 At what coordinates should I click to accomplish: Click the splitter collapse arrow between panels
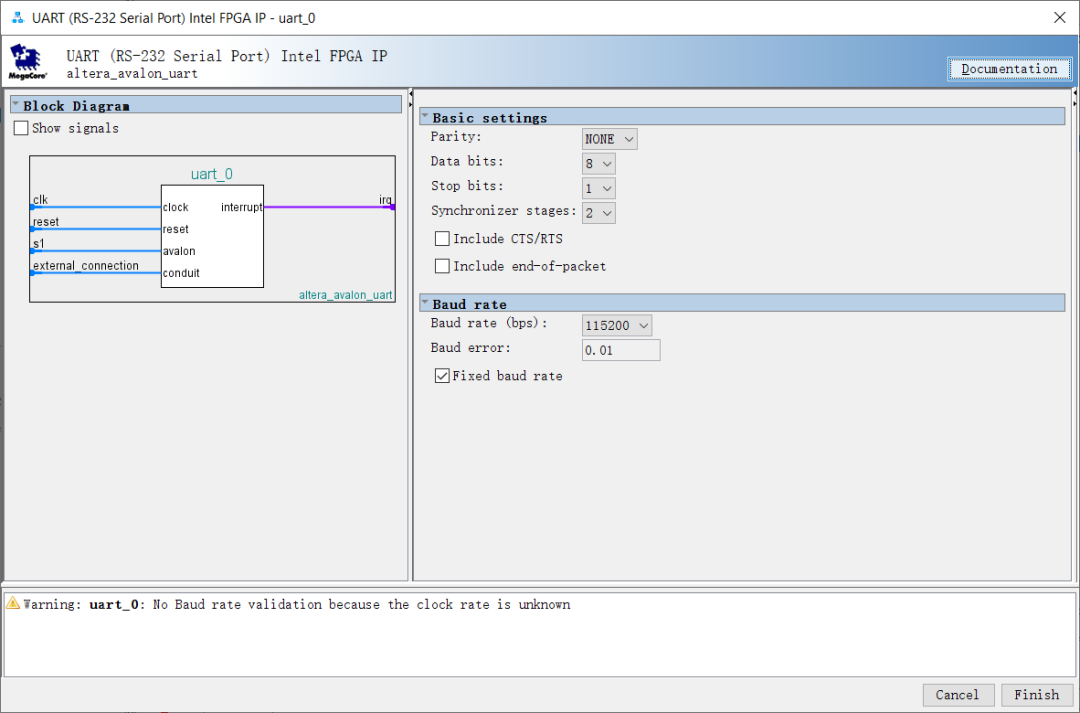[411, 94]
